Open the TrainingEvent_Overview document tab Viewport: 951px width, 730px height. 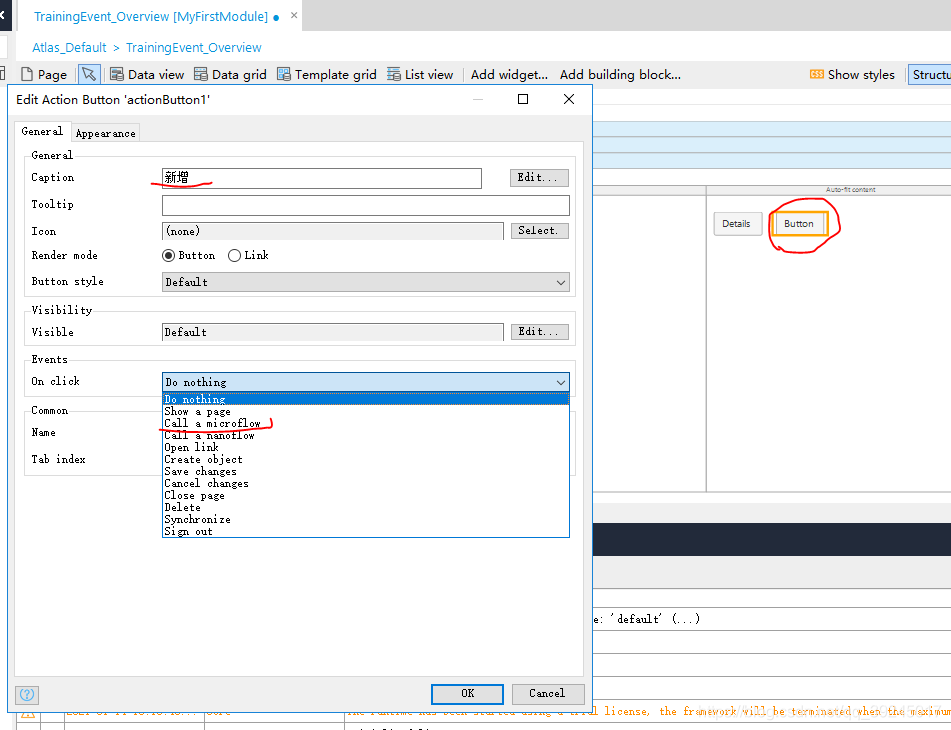click(150, 17)
